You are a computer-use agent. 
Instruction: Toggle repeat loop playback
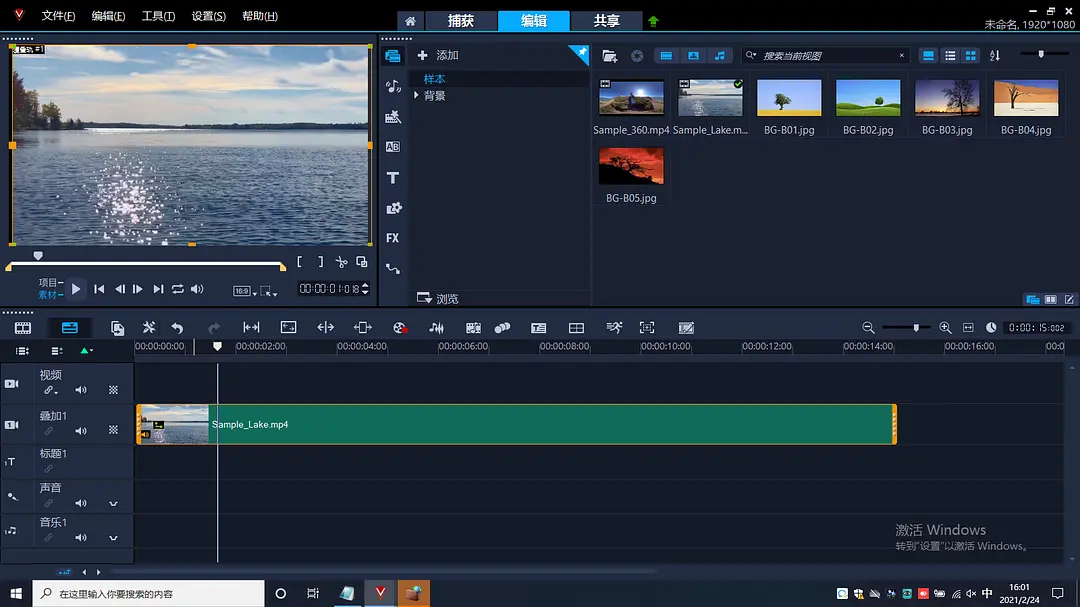(x=177, y=289)
